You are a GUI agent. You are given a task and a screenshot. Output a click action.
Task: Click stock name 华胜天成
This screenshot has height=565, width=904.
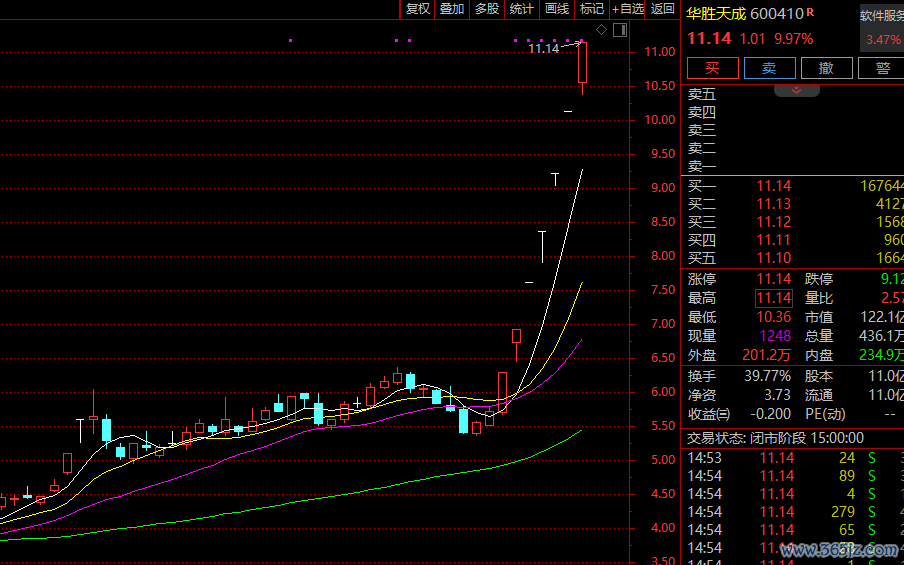716,14
